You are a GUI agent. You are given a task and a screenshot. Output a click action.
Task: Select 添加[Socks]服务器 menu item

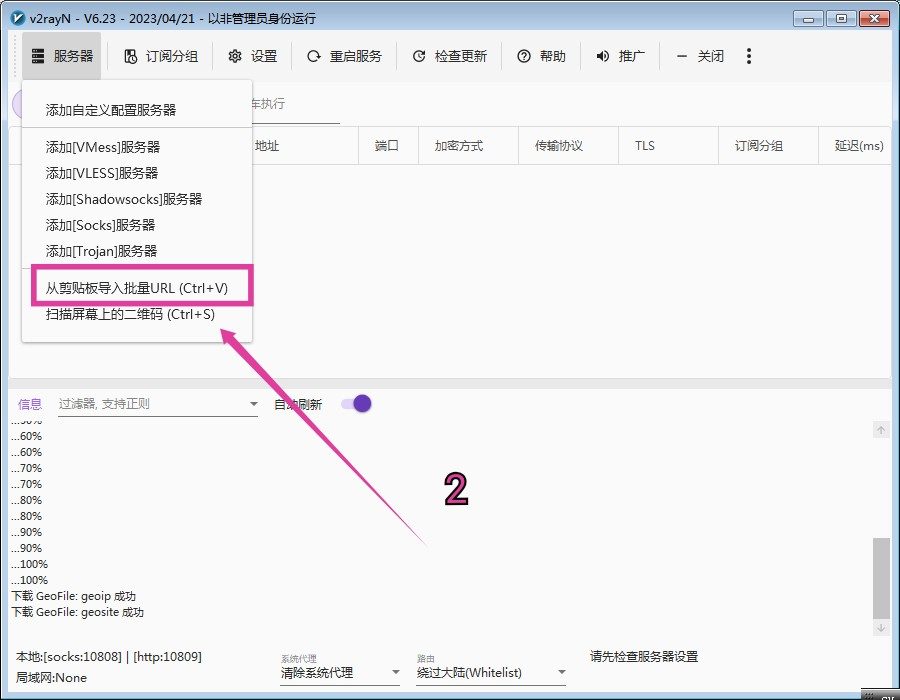(137, 225)
